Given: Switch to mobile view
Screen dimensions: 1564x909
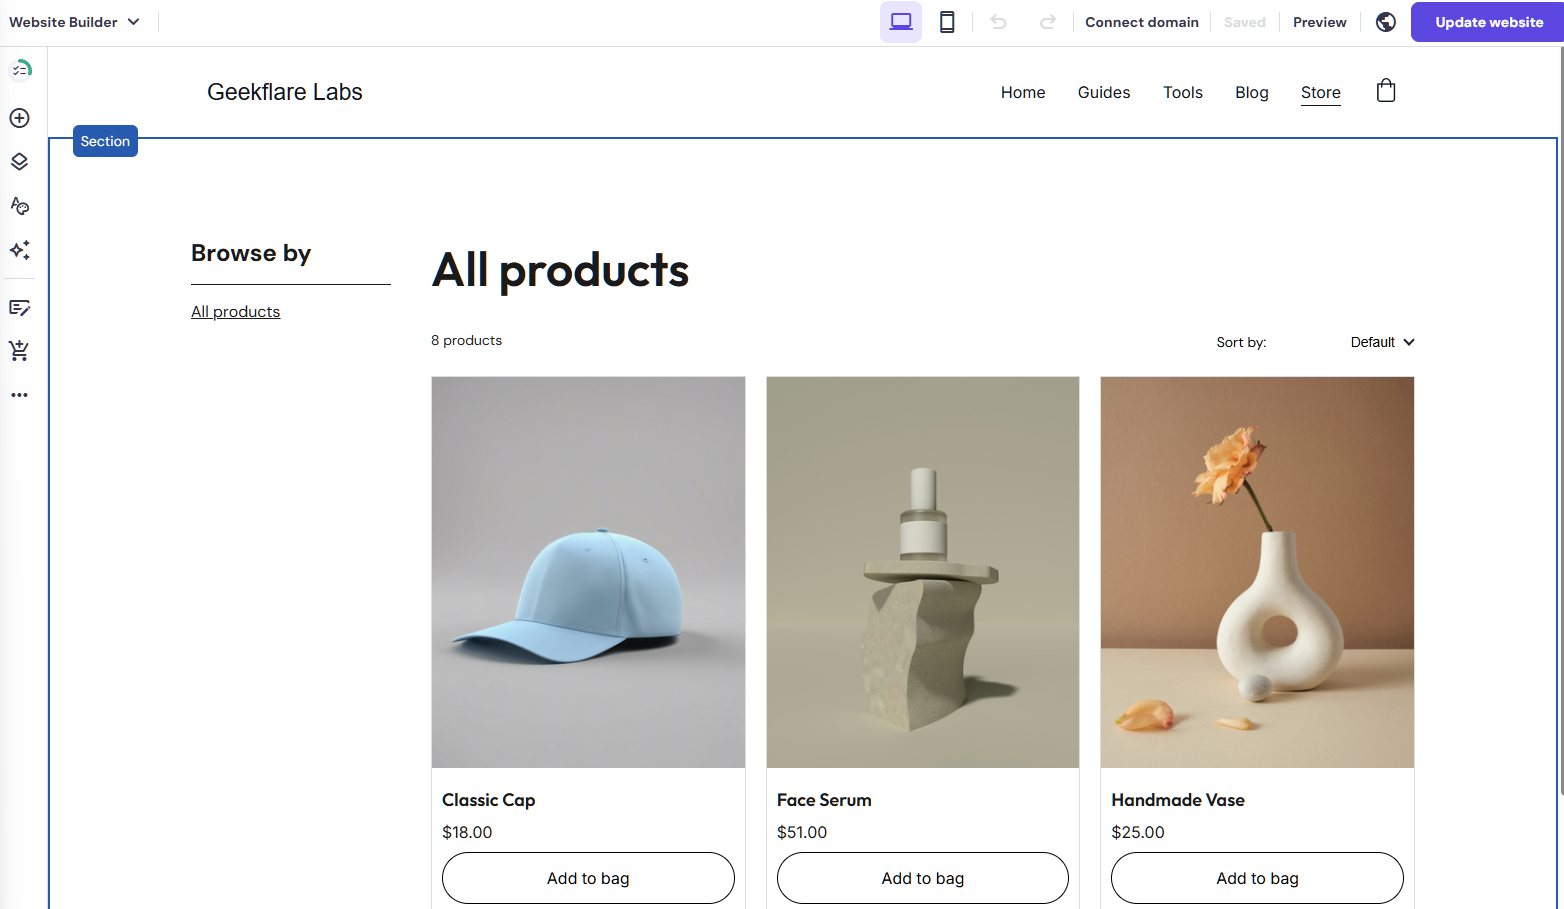Looking at the screenshot, I should click(947, 22).
